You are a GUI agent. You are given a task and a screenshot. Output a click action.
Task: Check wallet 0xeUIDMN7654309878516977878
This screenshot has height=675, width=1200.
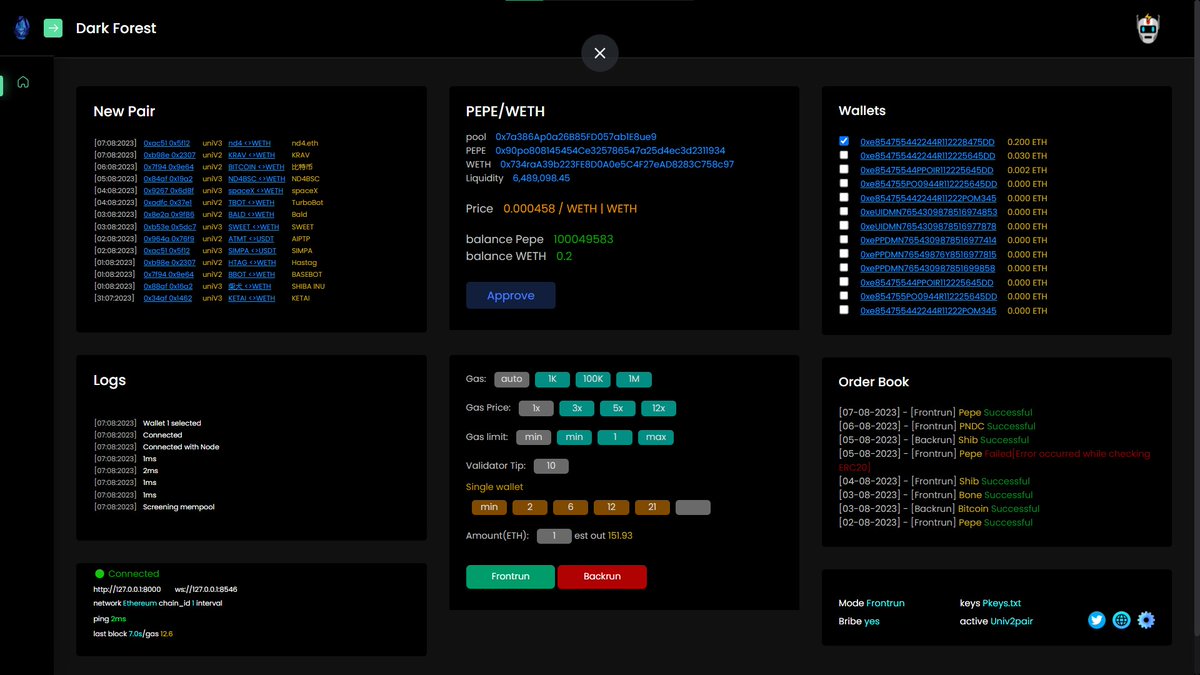point(844,225)
